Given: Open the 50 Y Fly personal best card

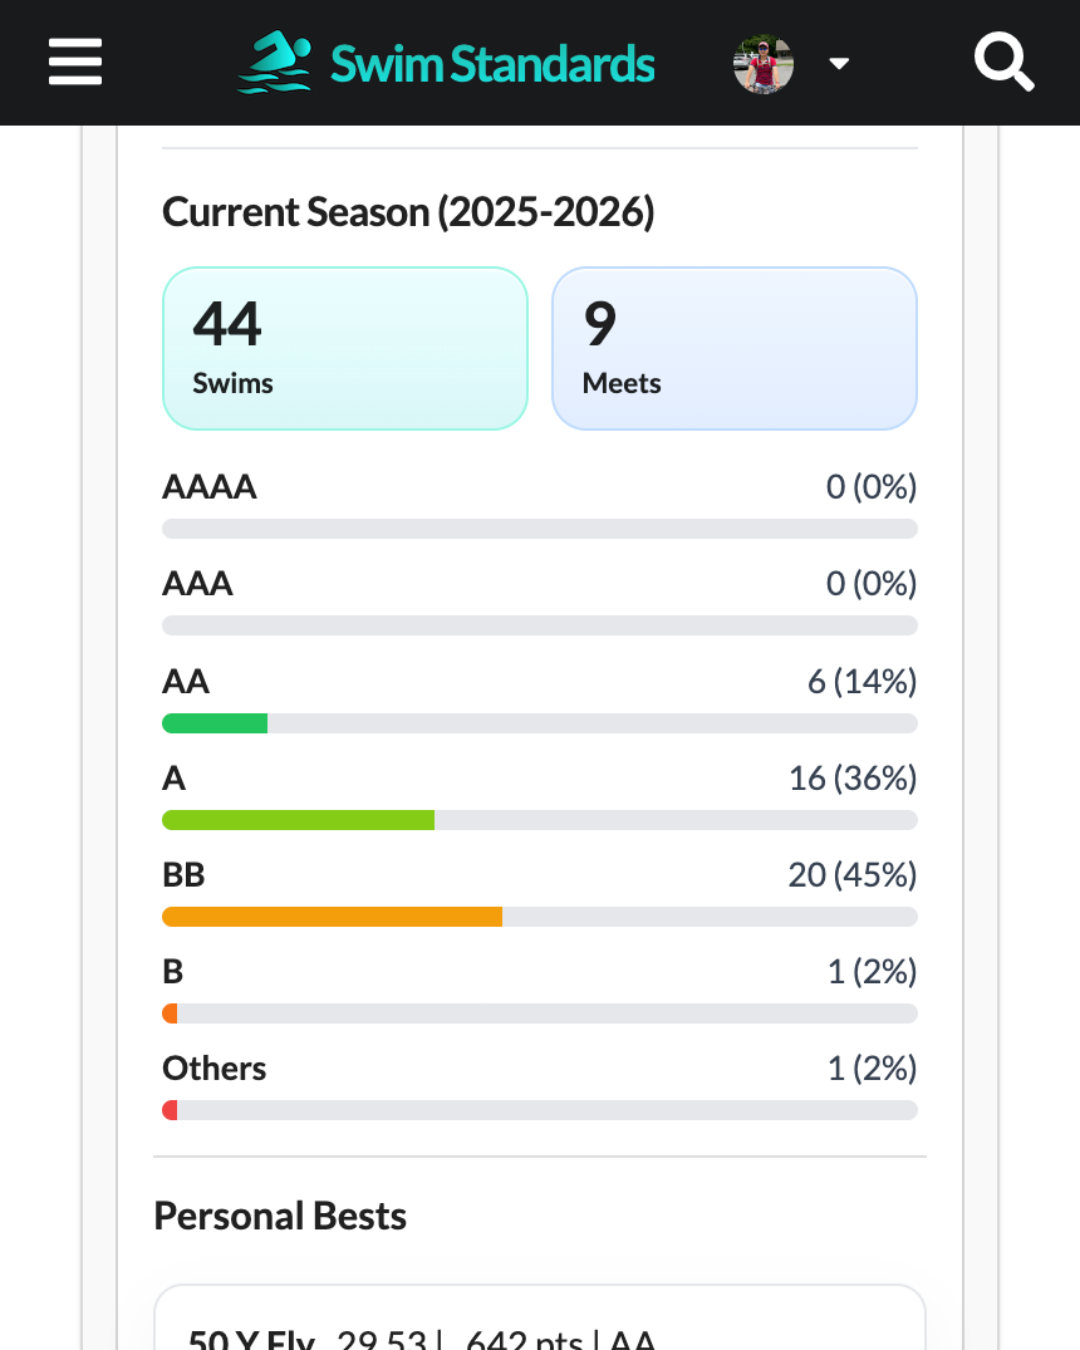Looking at the screenshot, I should [x=539, y=1325].
